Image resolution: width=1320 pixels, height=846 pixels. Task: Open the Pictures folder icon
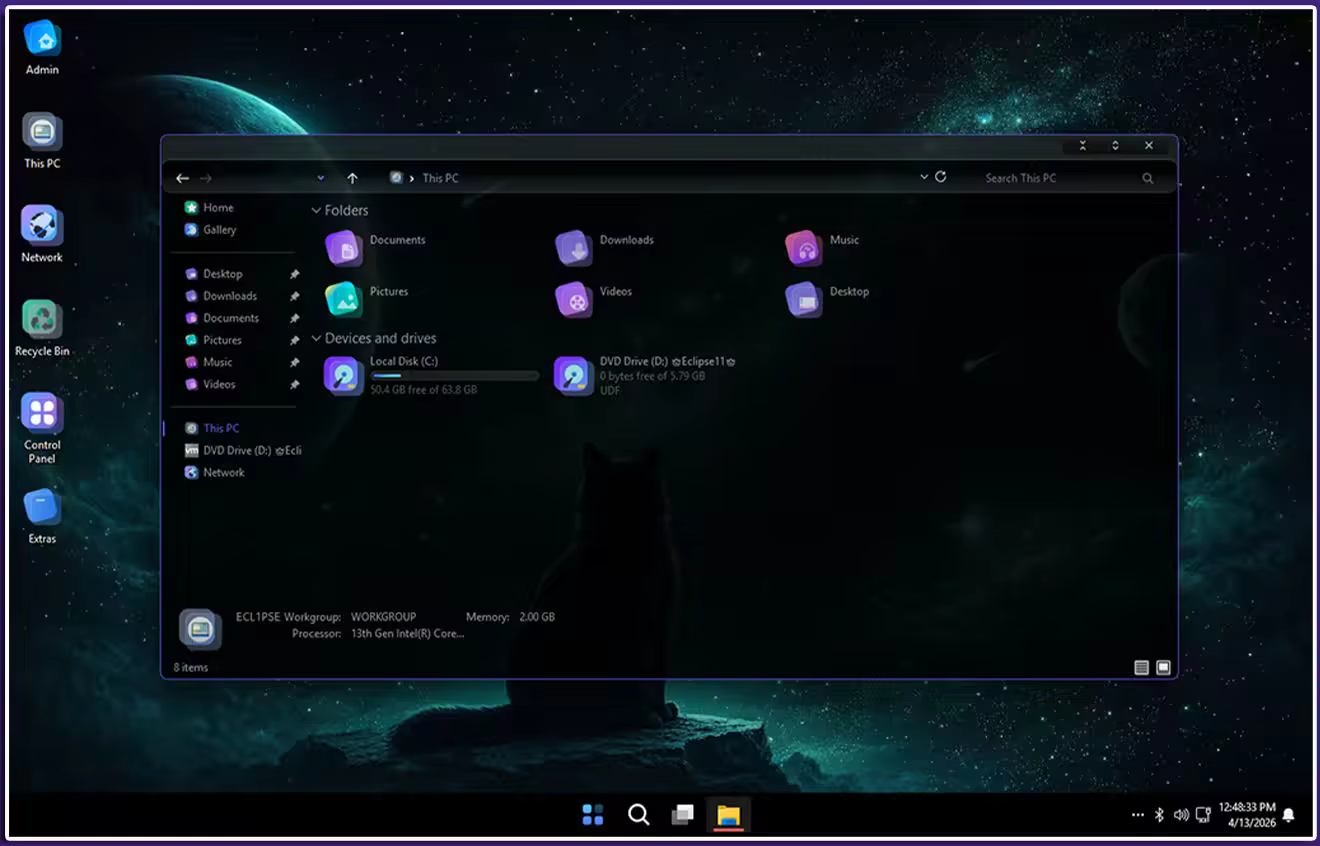tap(344, 299)
